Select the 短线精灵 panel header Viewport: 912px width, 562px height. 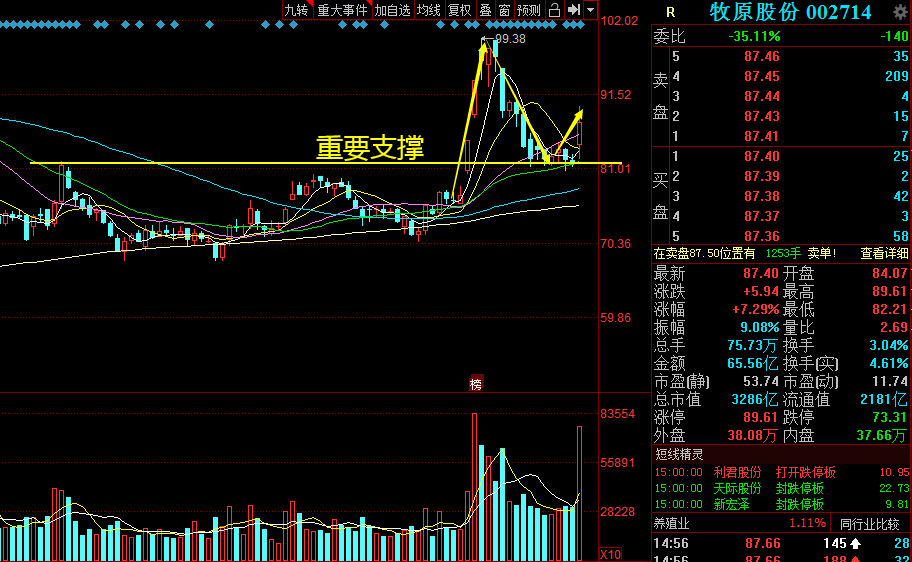click(679, 454)
